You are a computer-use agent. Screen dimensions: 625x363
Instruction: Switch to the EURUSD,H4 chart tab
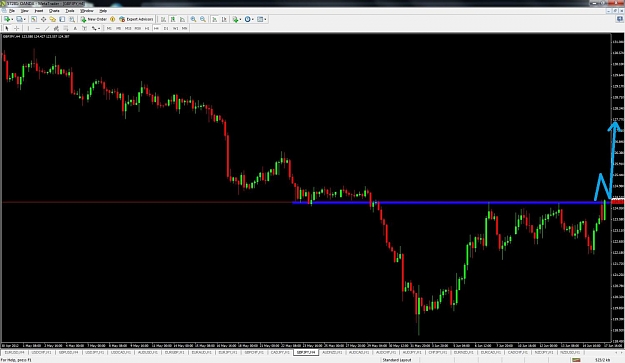coord(14,352)
